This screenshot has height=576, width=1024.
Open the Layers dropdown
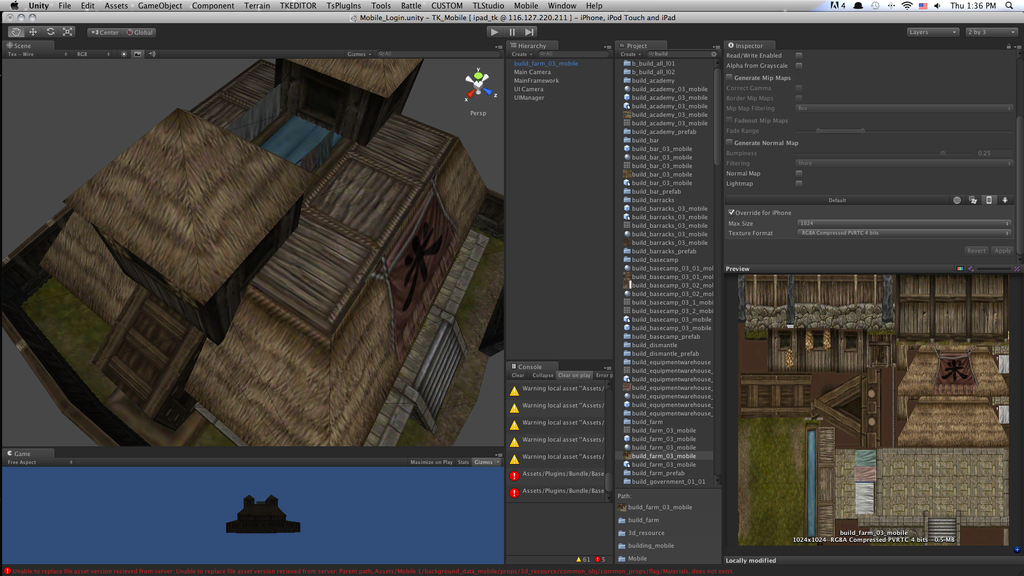933,32
